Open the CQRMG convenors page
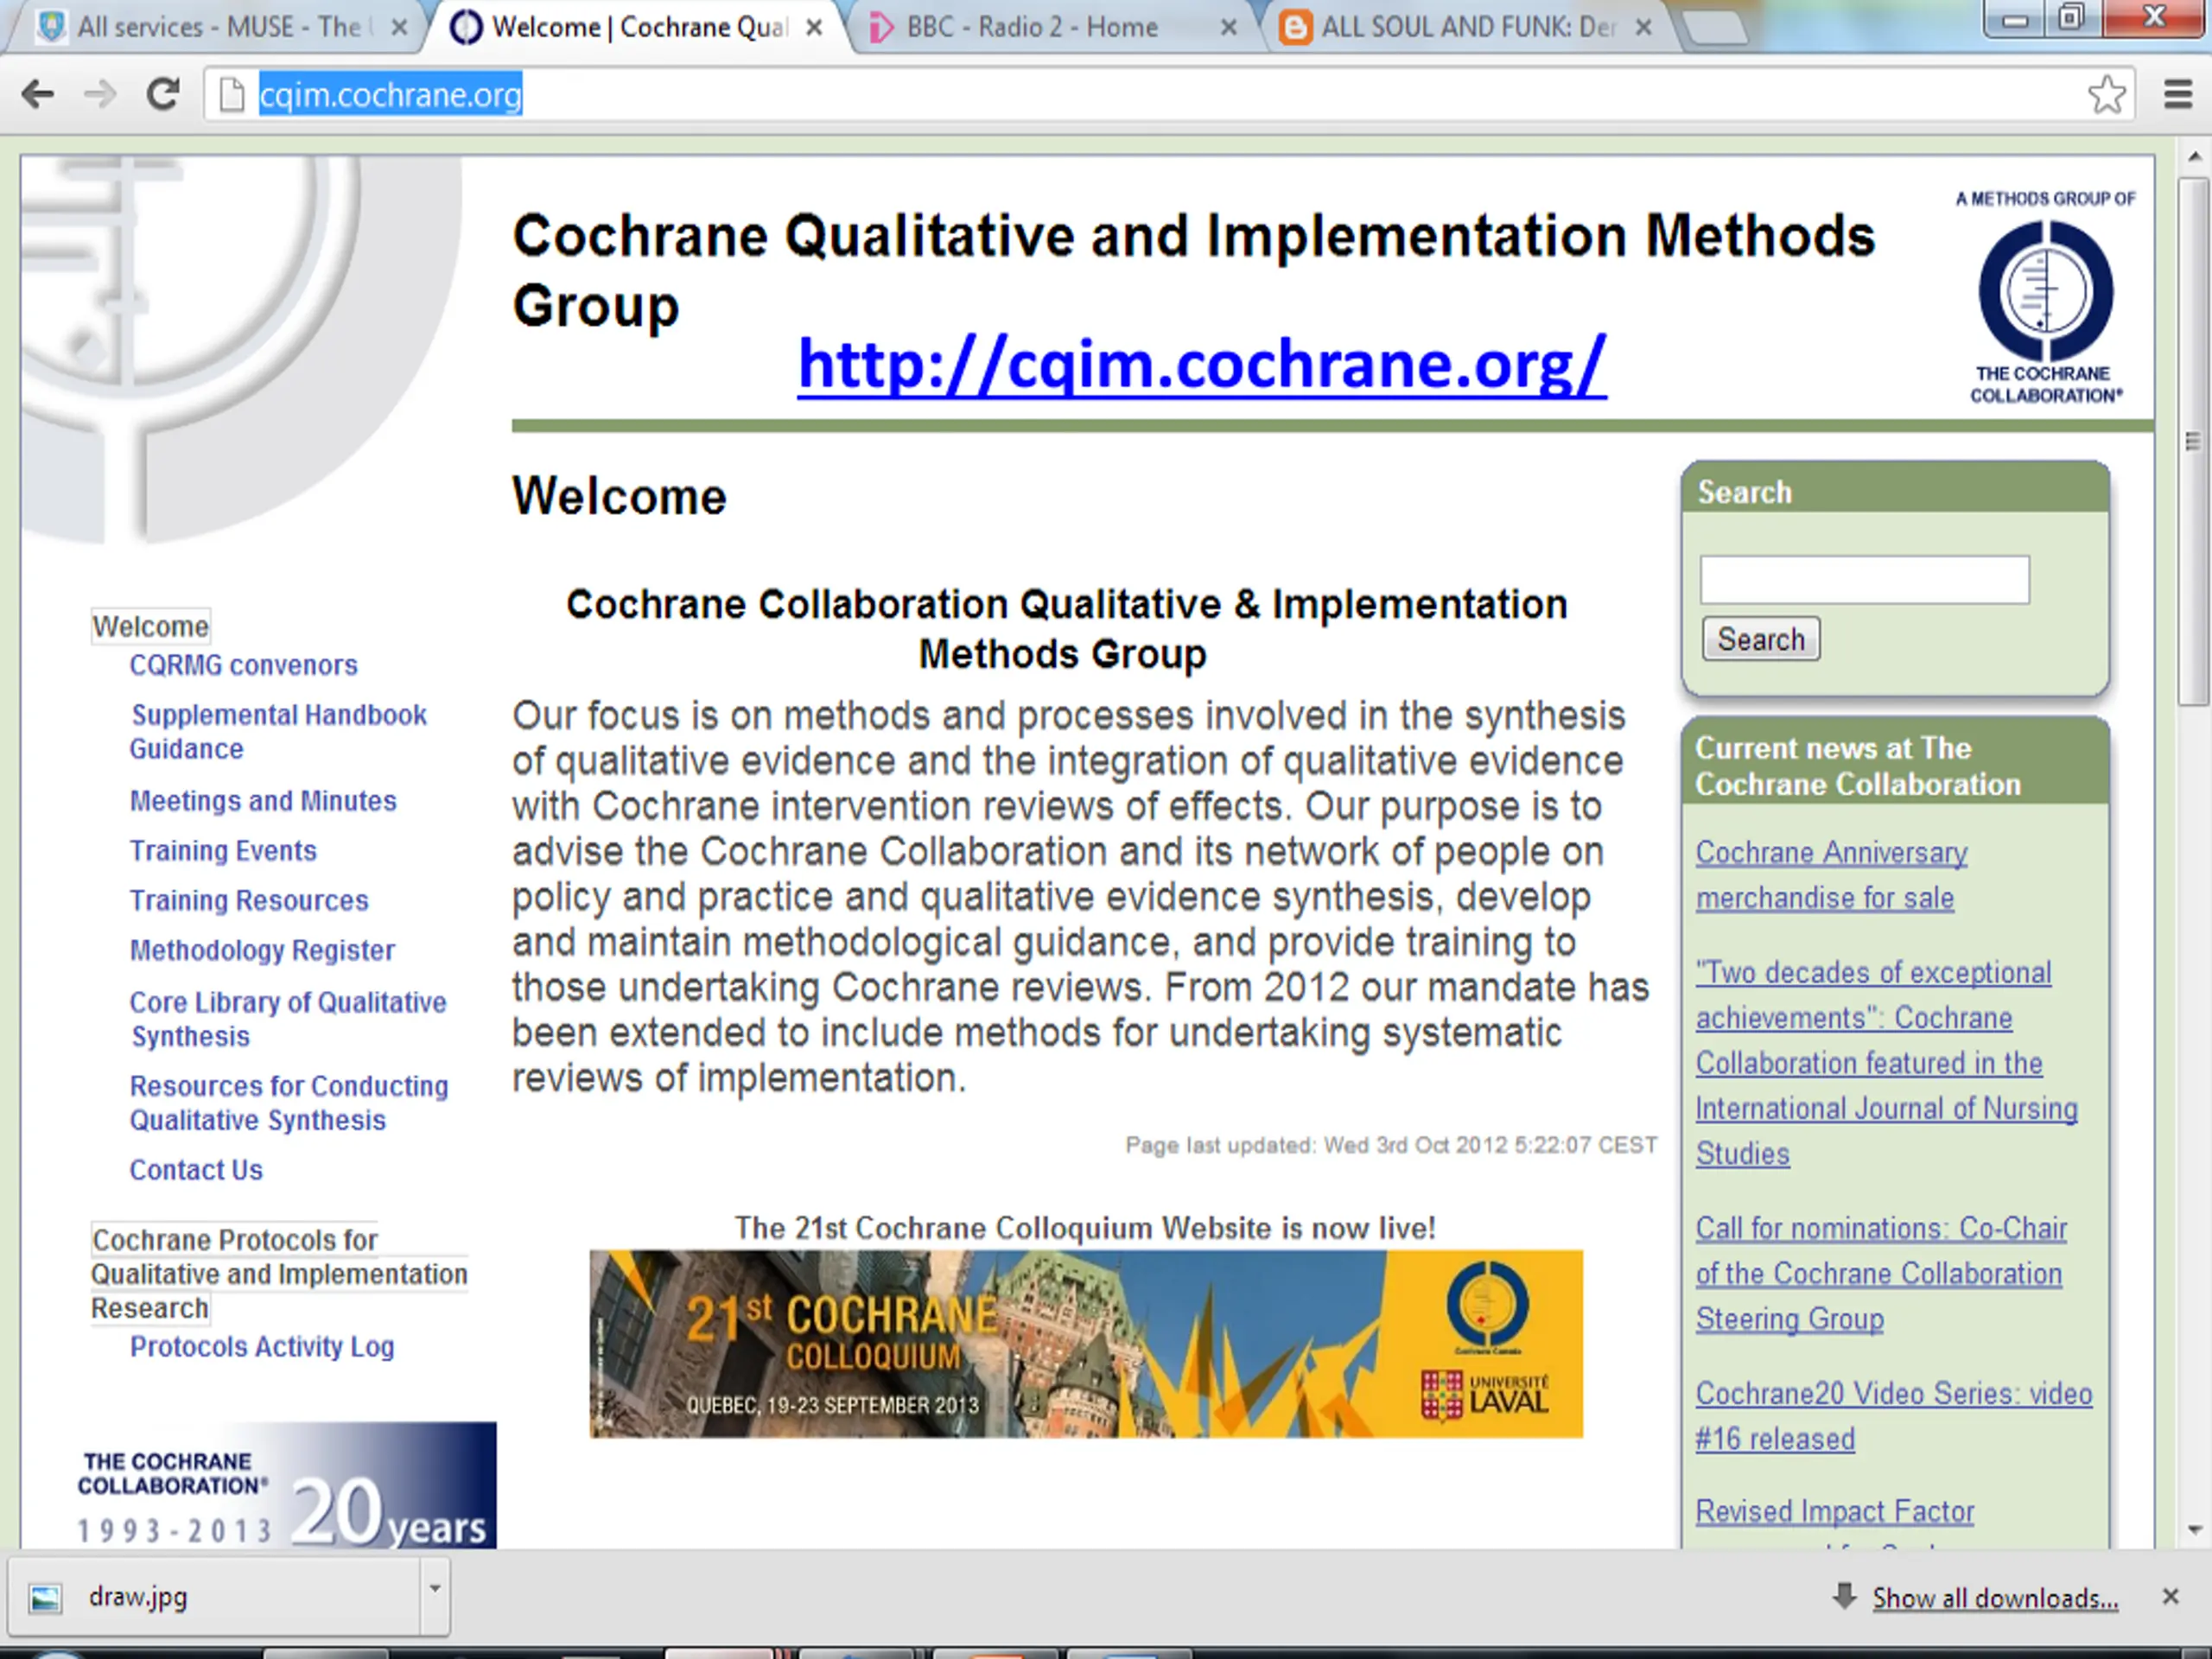Viewport: 2212px width, 1659px height. pyautogui.click(x=244, y=666)
